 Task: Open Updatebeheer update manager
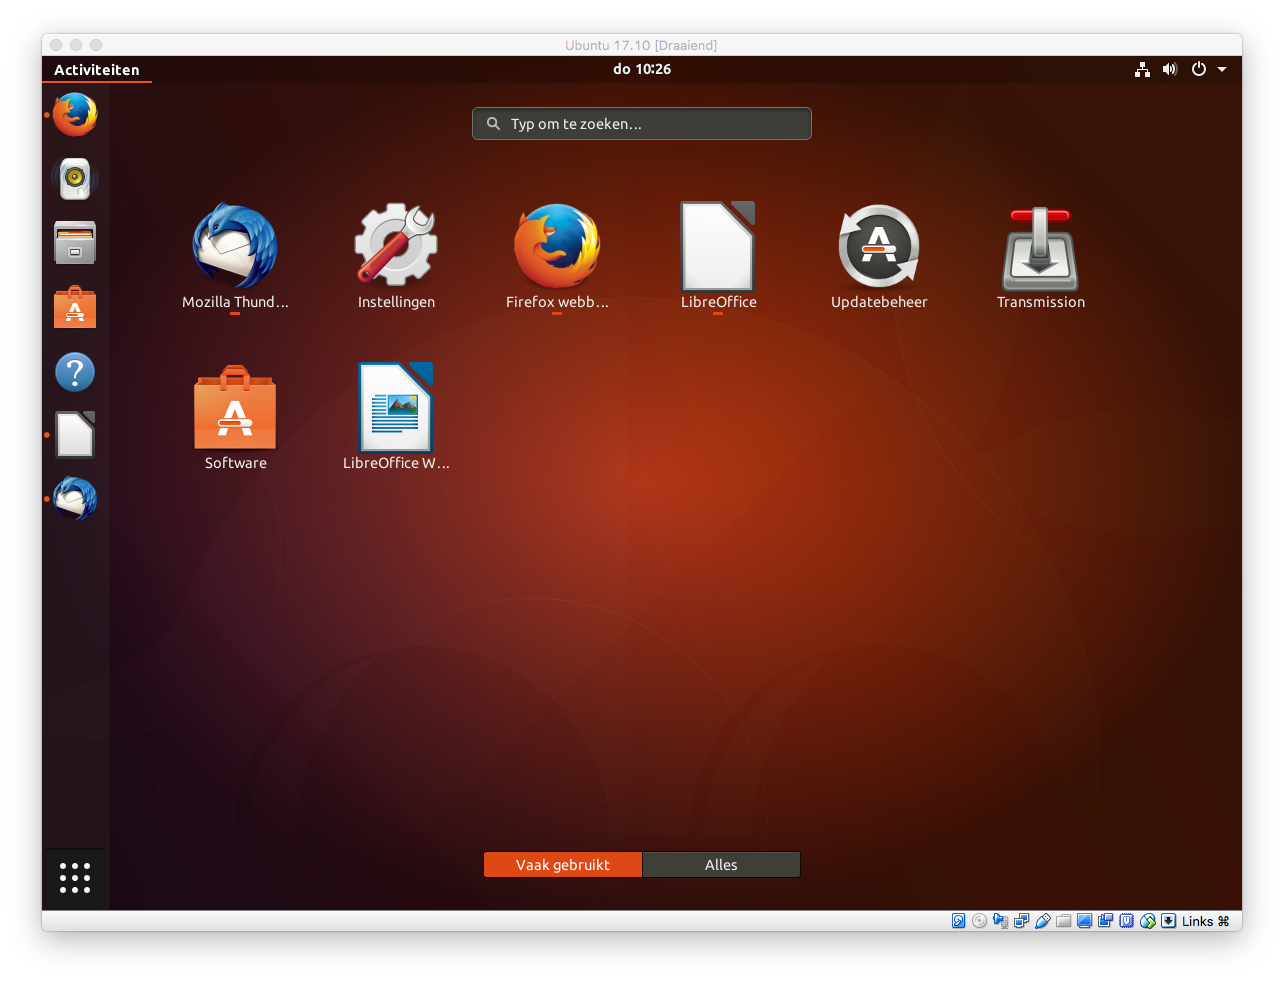tap(879, 248)
